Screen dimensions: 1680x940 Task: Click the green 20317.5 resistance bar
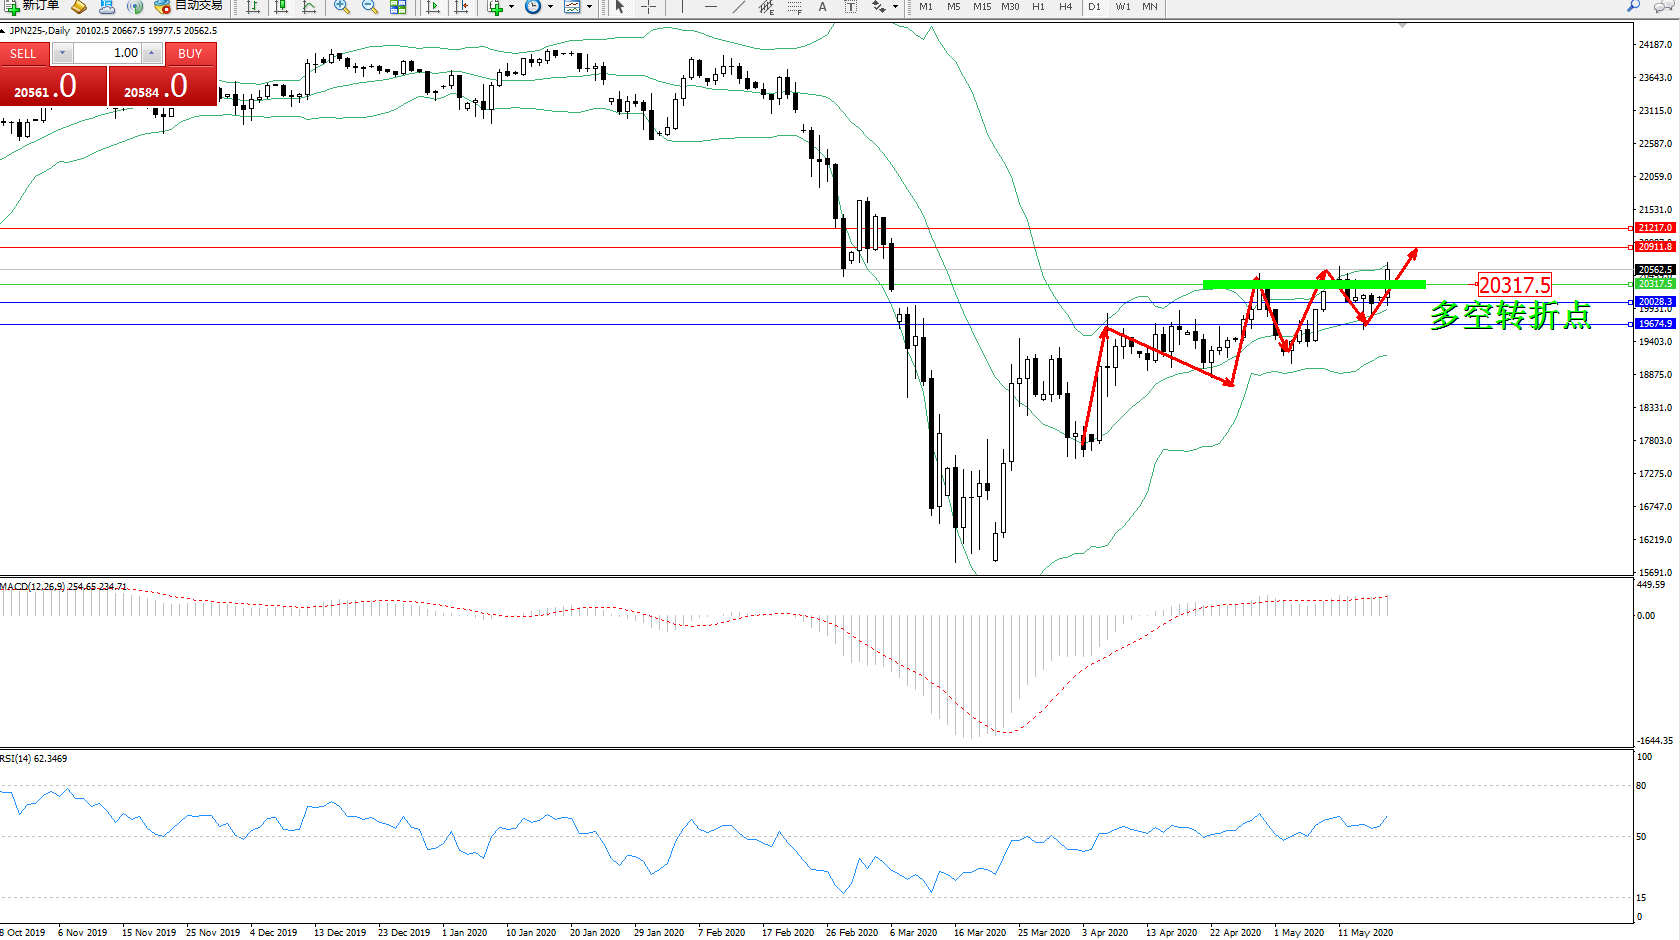pos(1313,285)
